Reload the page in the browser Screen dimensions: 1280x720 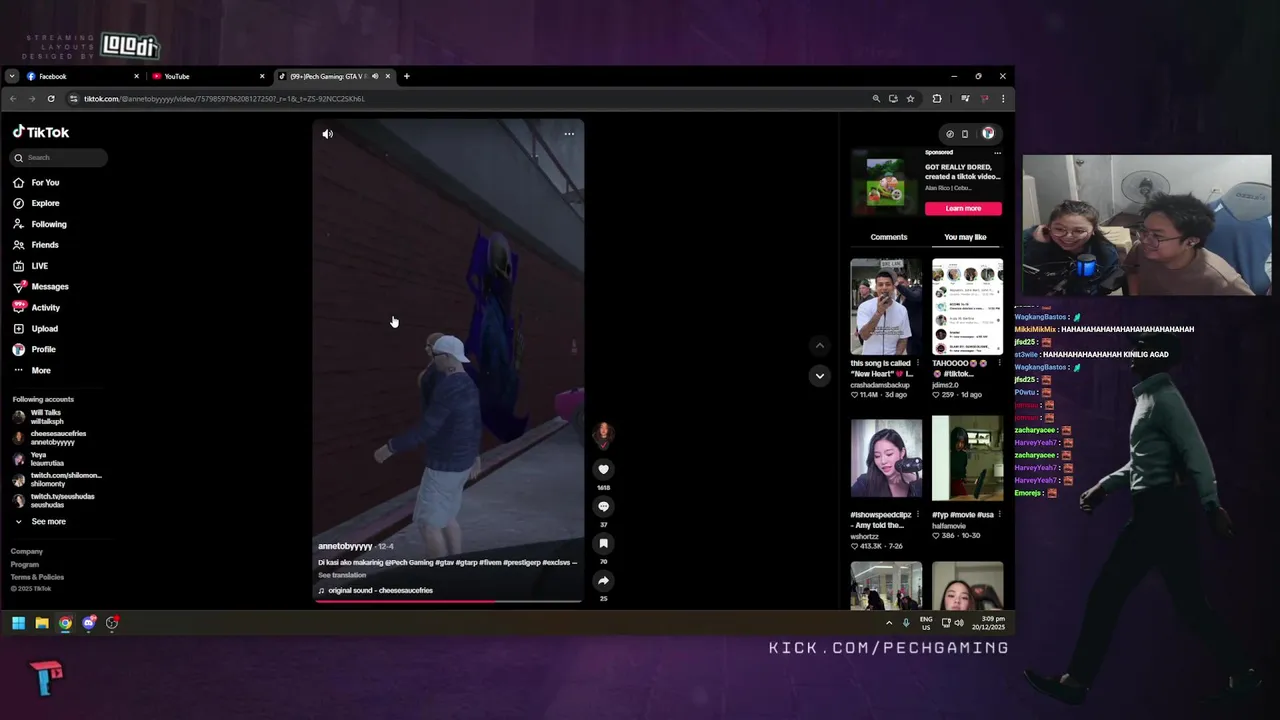(x=51, y=99)
